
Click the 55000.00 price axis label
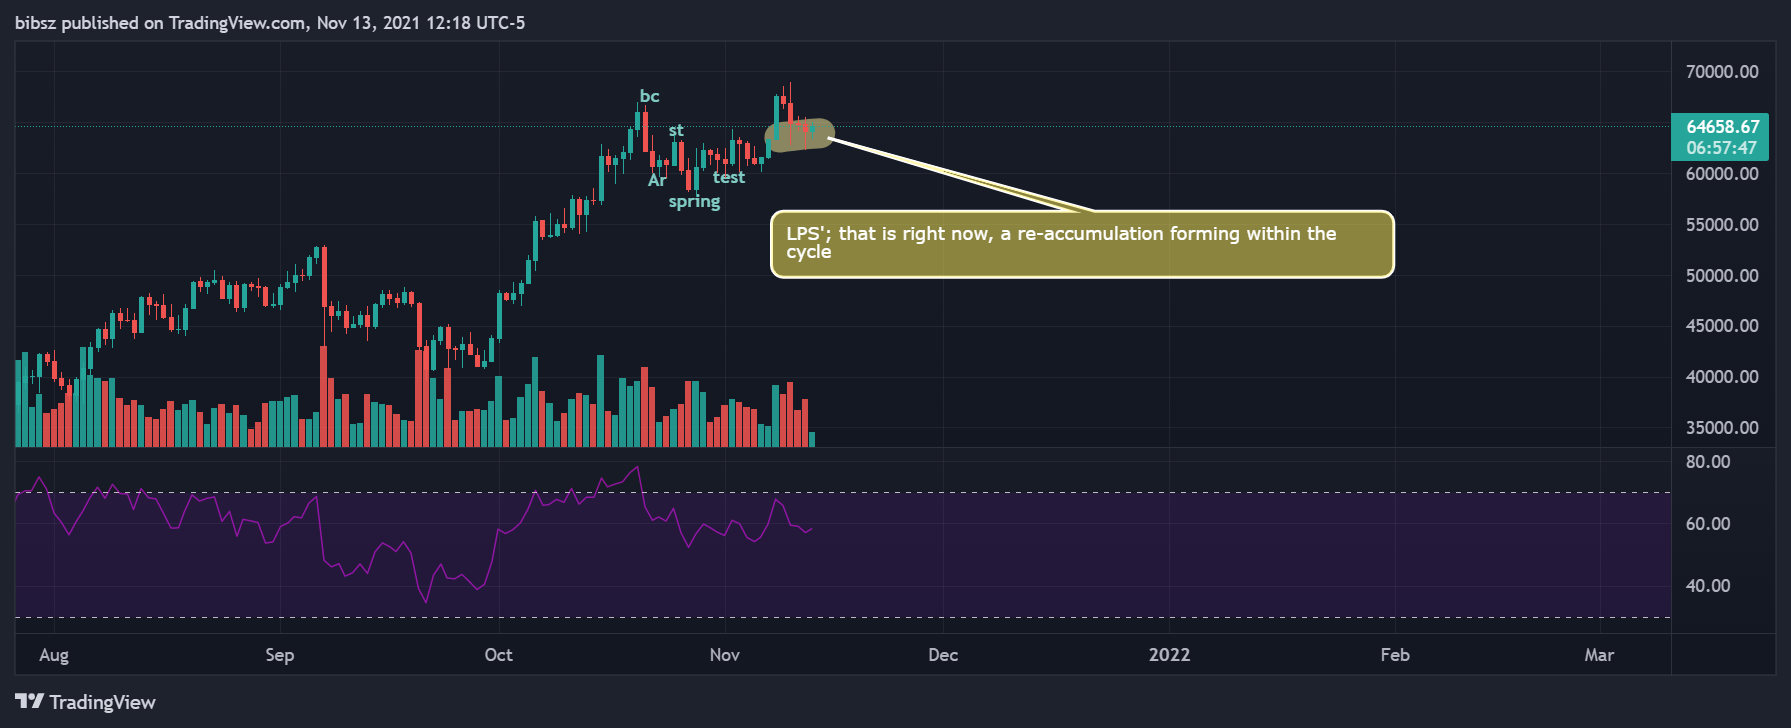(x=1722, y=225)
